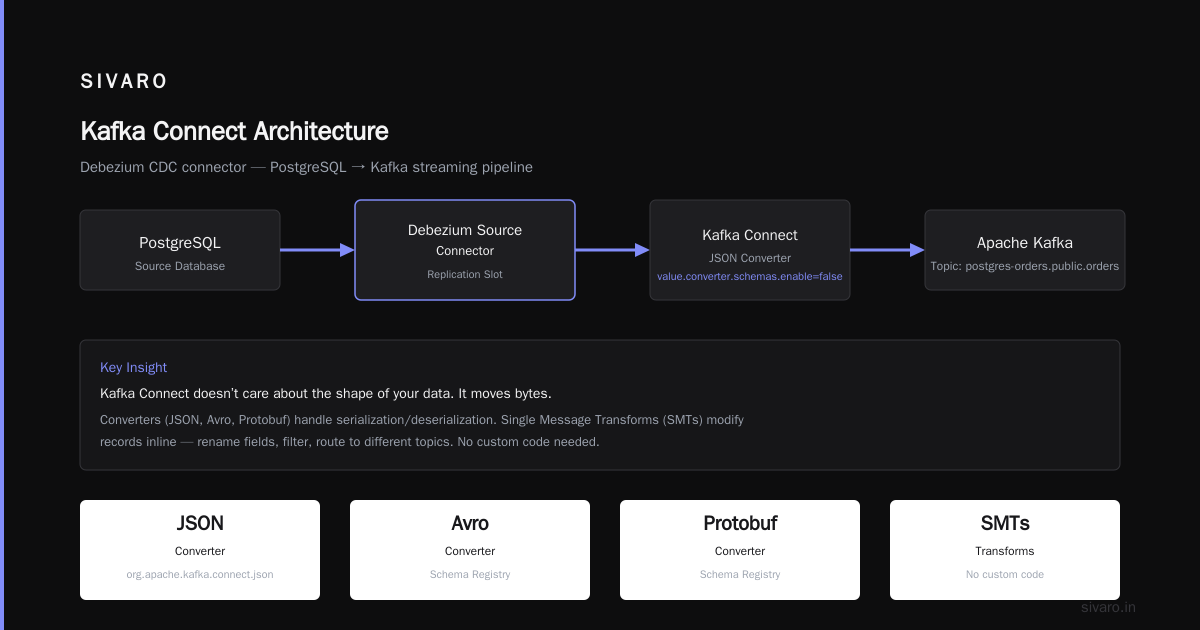
Task: Select the Apache Kafka topic box
Action: tap(1025, 250)
